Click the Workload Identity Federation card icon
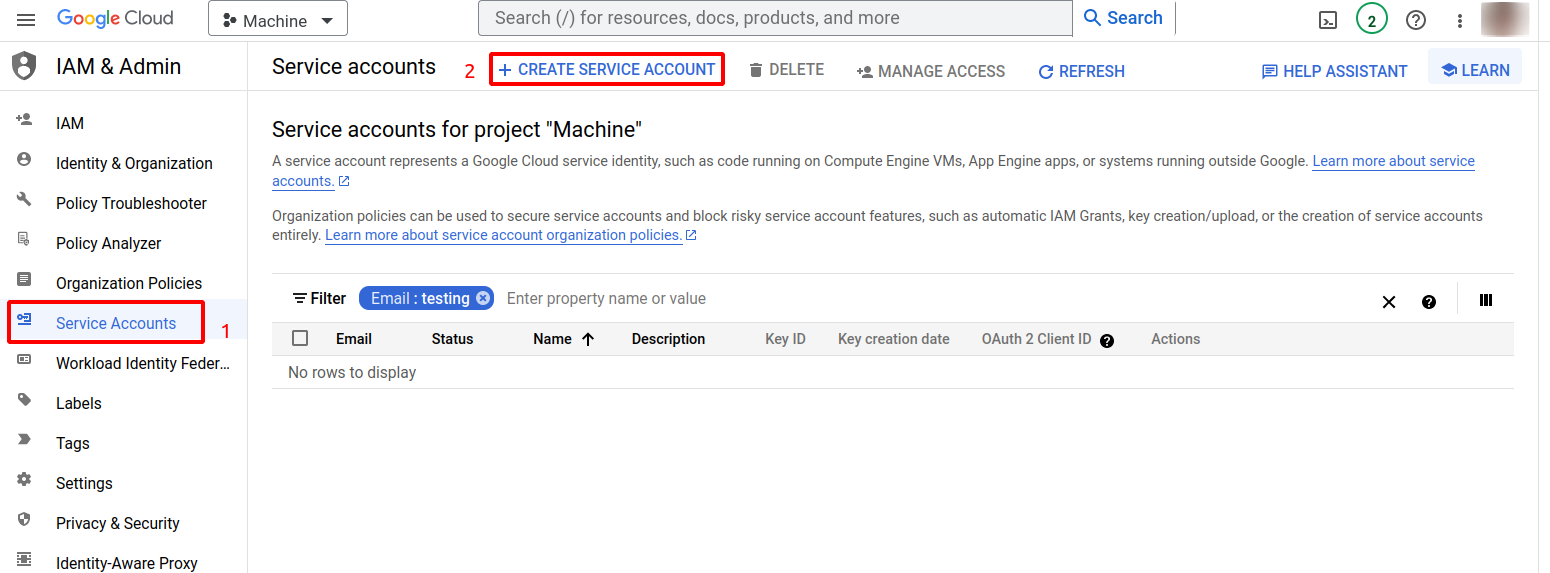Screen dimensions: 1550x573 click(24, 359)
